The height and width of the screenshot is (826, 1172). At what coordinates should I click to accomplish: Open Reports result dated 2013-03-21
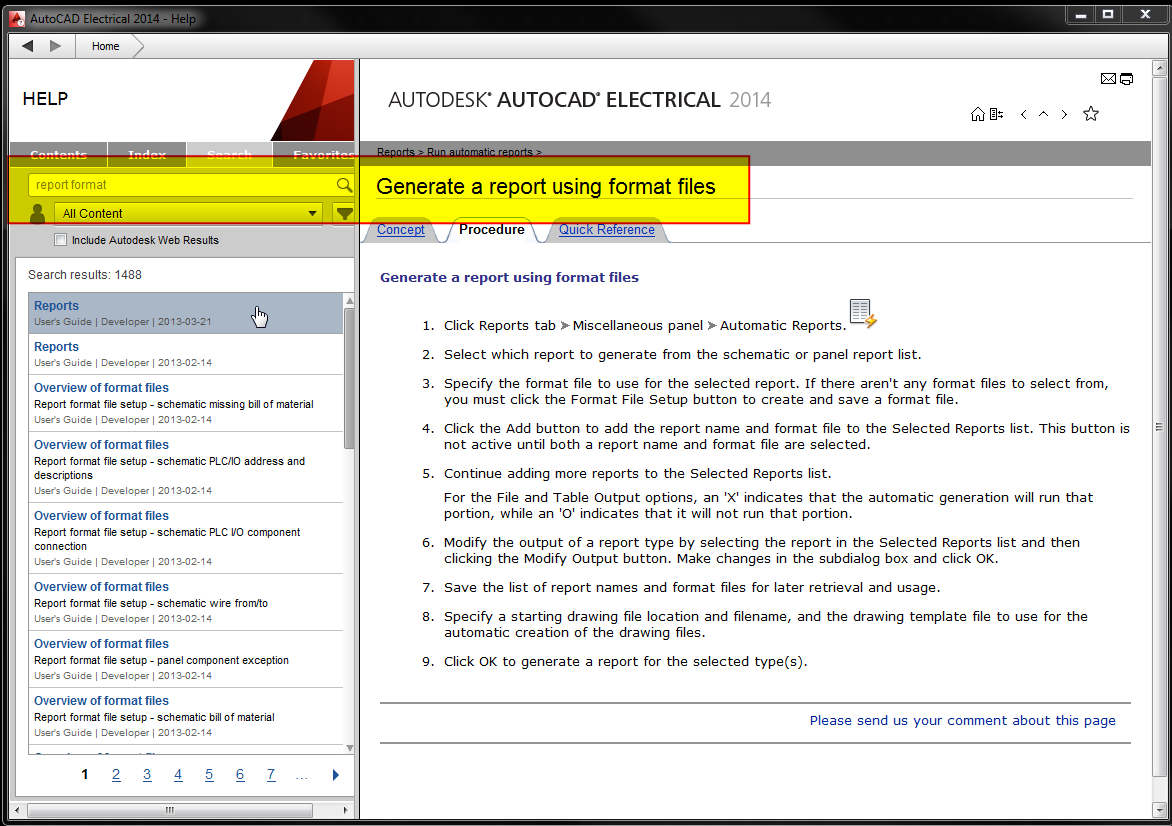pyautogui.click(x=186, y=313)
